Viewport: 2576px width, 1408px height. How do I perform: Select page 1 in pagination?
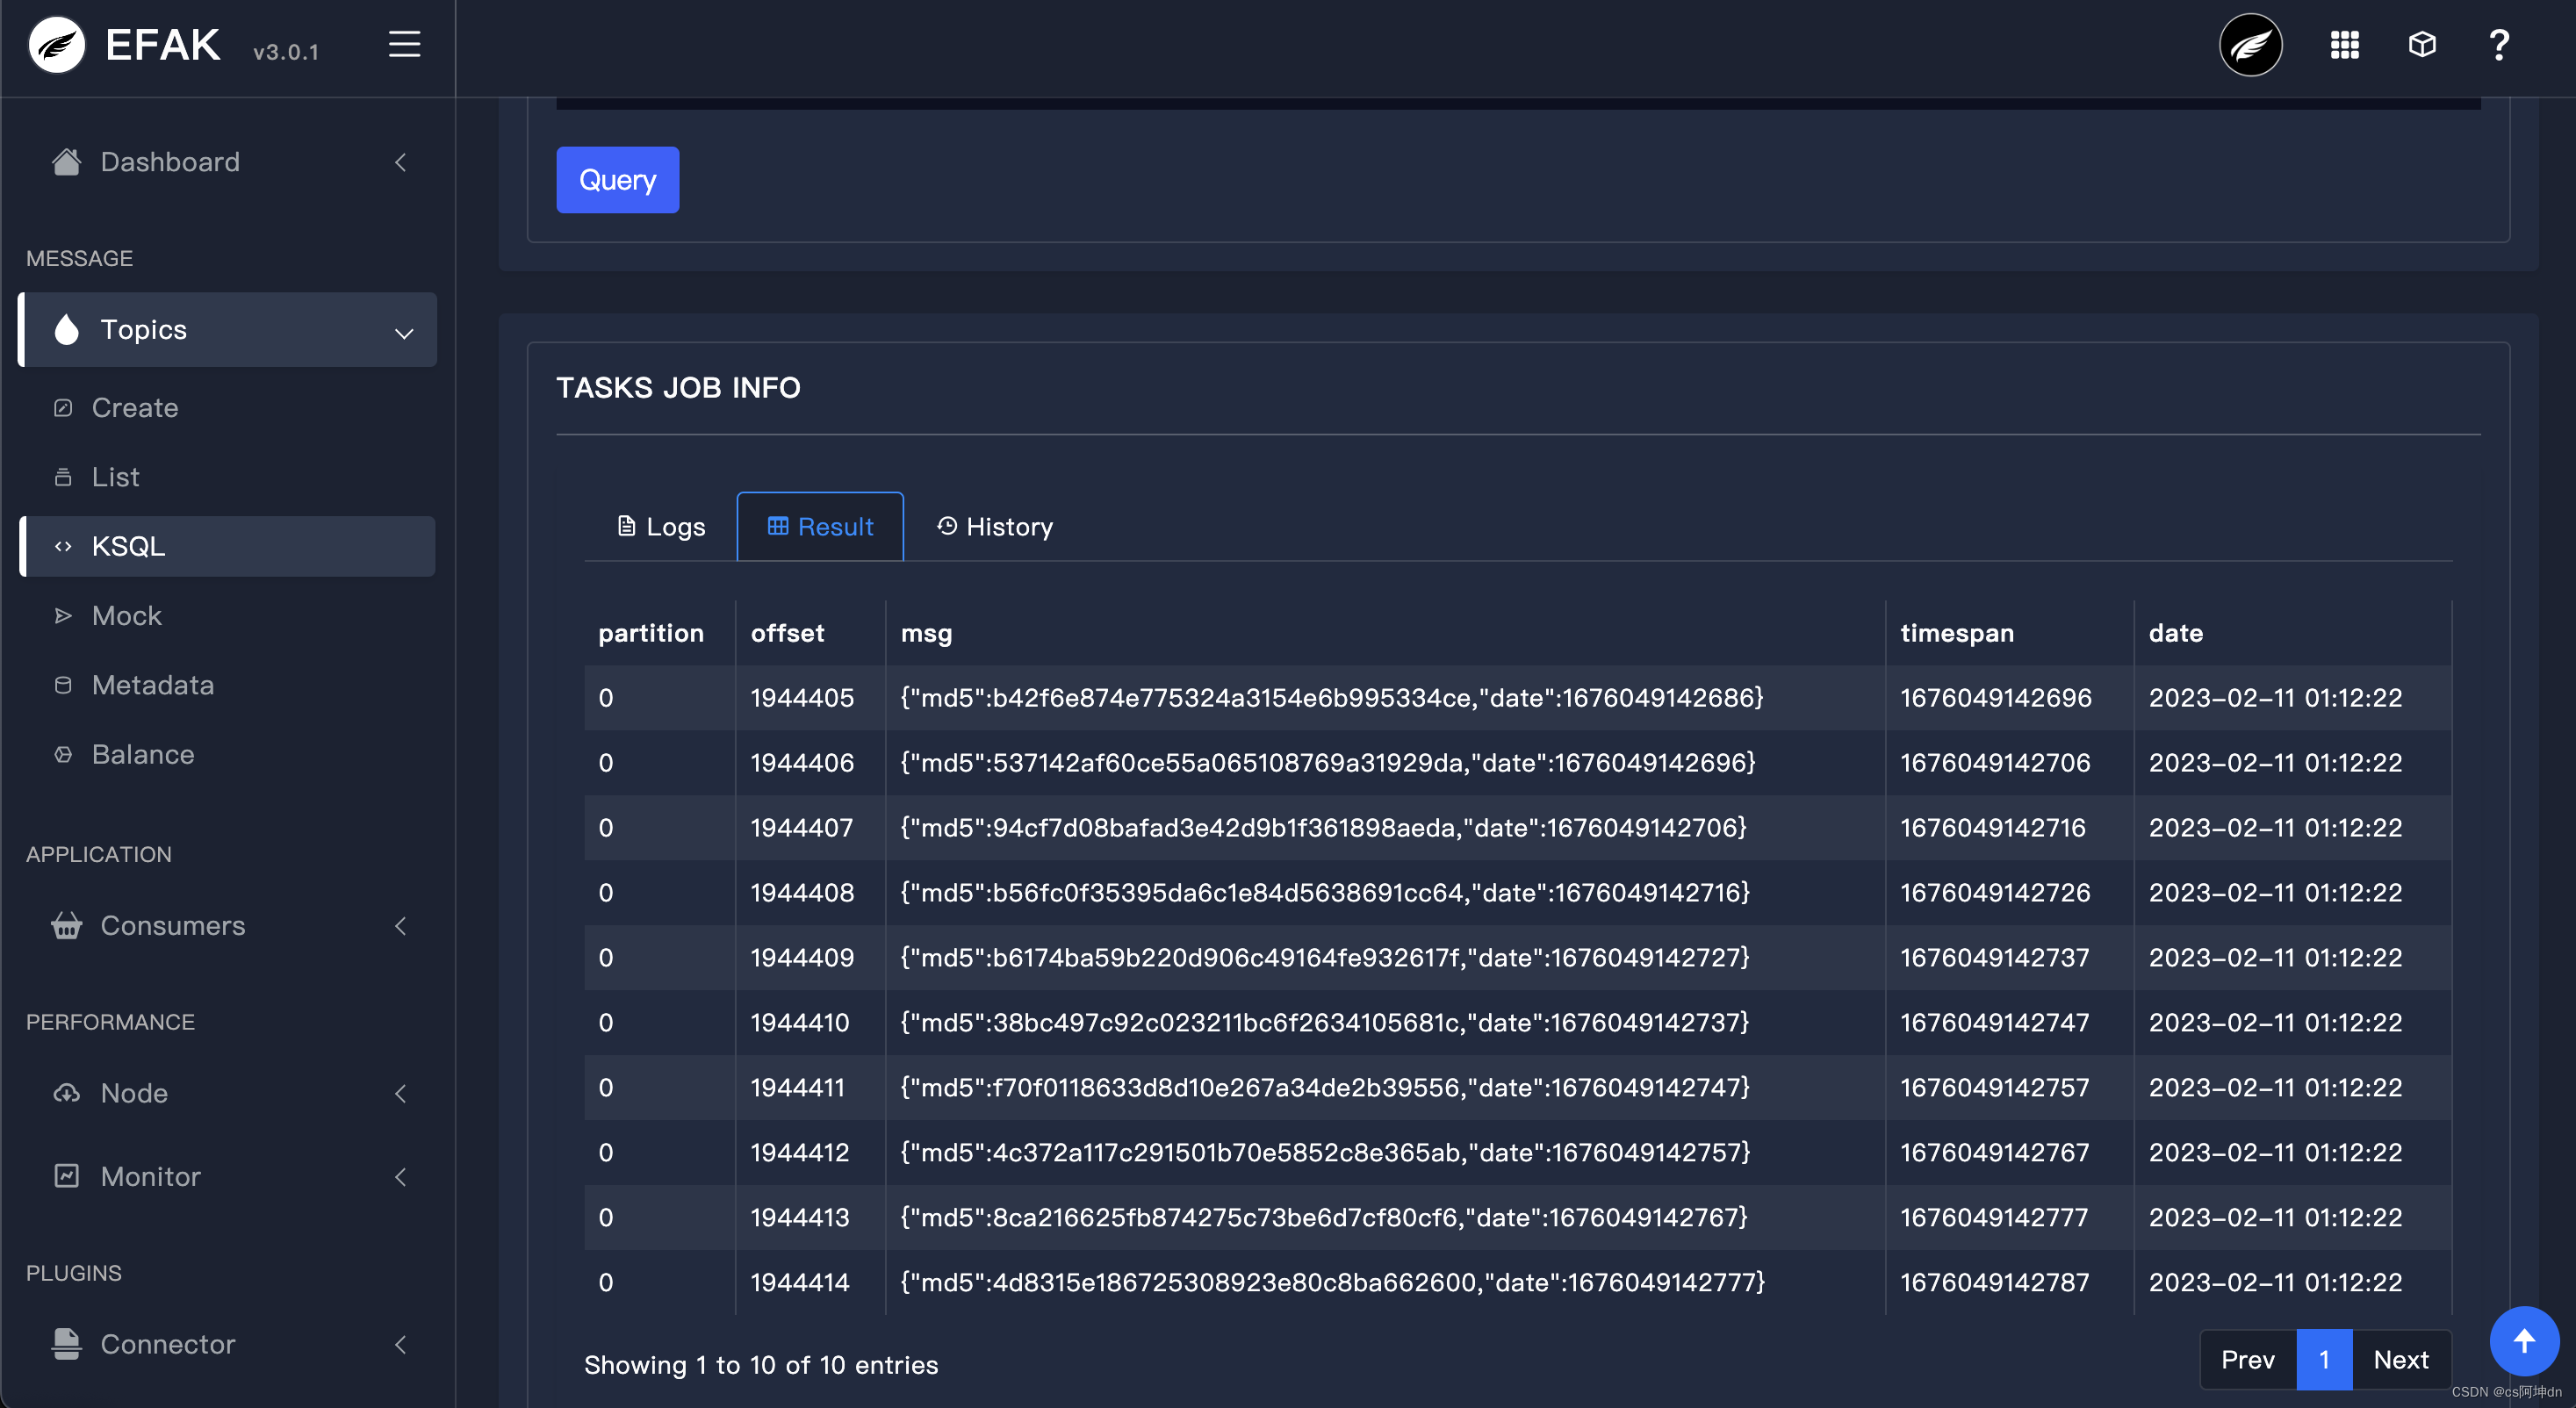point(2324,1360)
